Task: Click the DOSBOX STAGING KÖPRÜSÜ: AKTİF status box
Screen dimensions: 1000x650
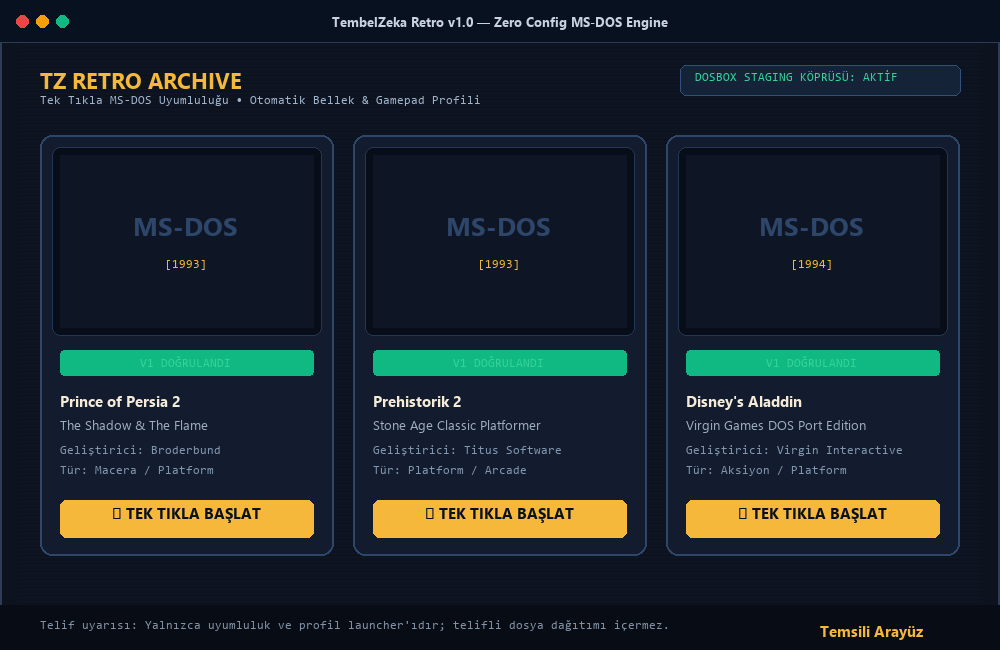Action: (820, 80)
